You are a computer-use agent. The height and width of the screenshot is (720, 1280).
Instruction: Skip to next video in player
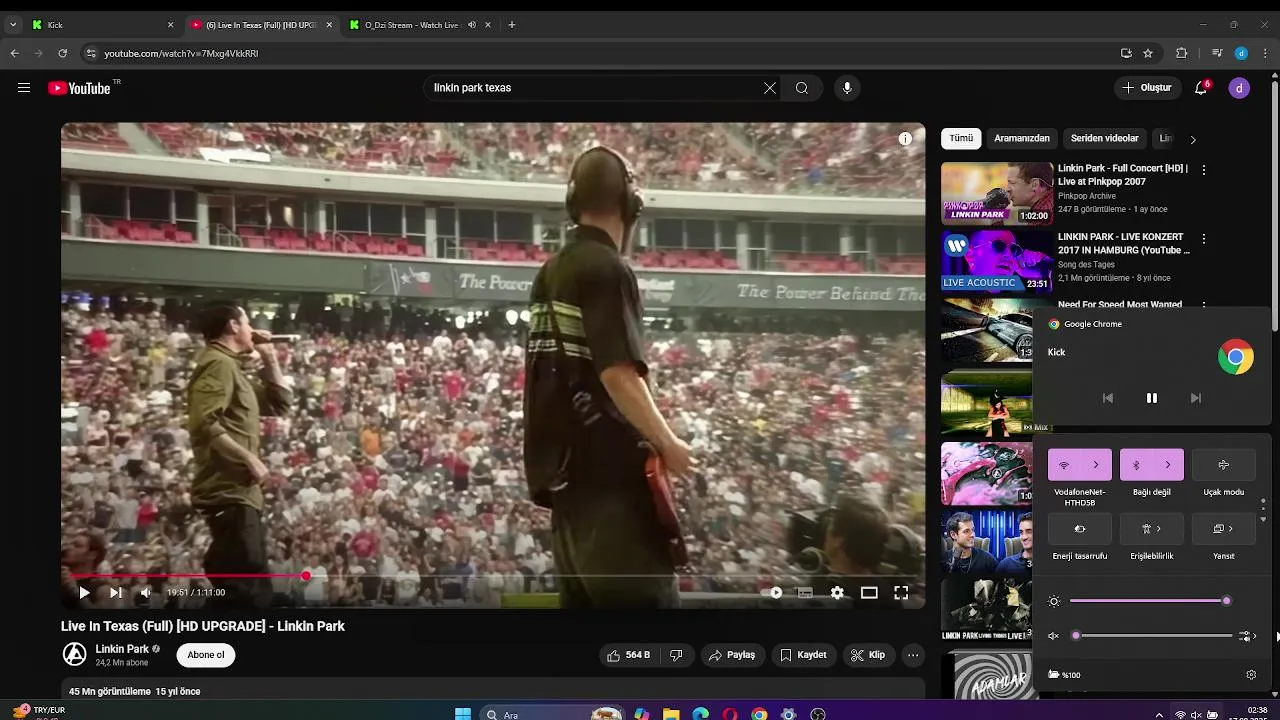(116, 593)
